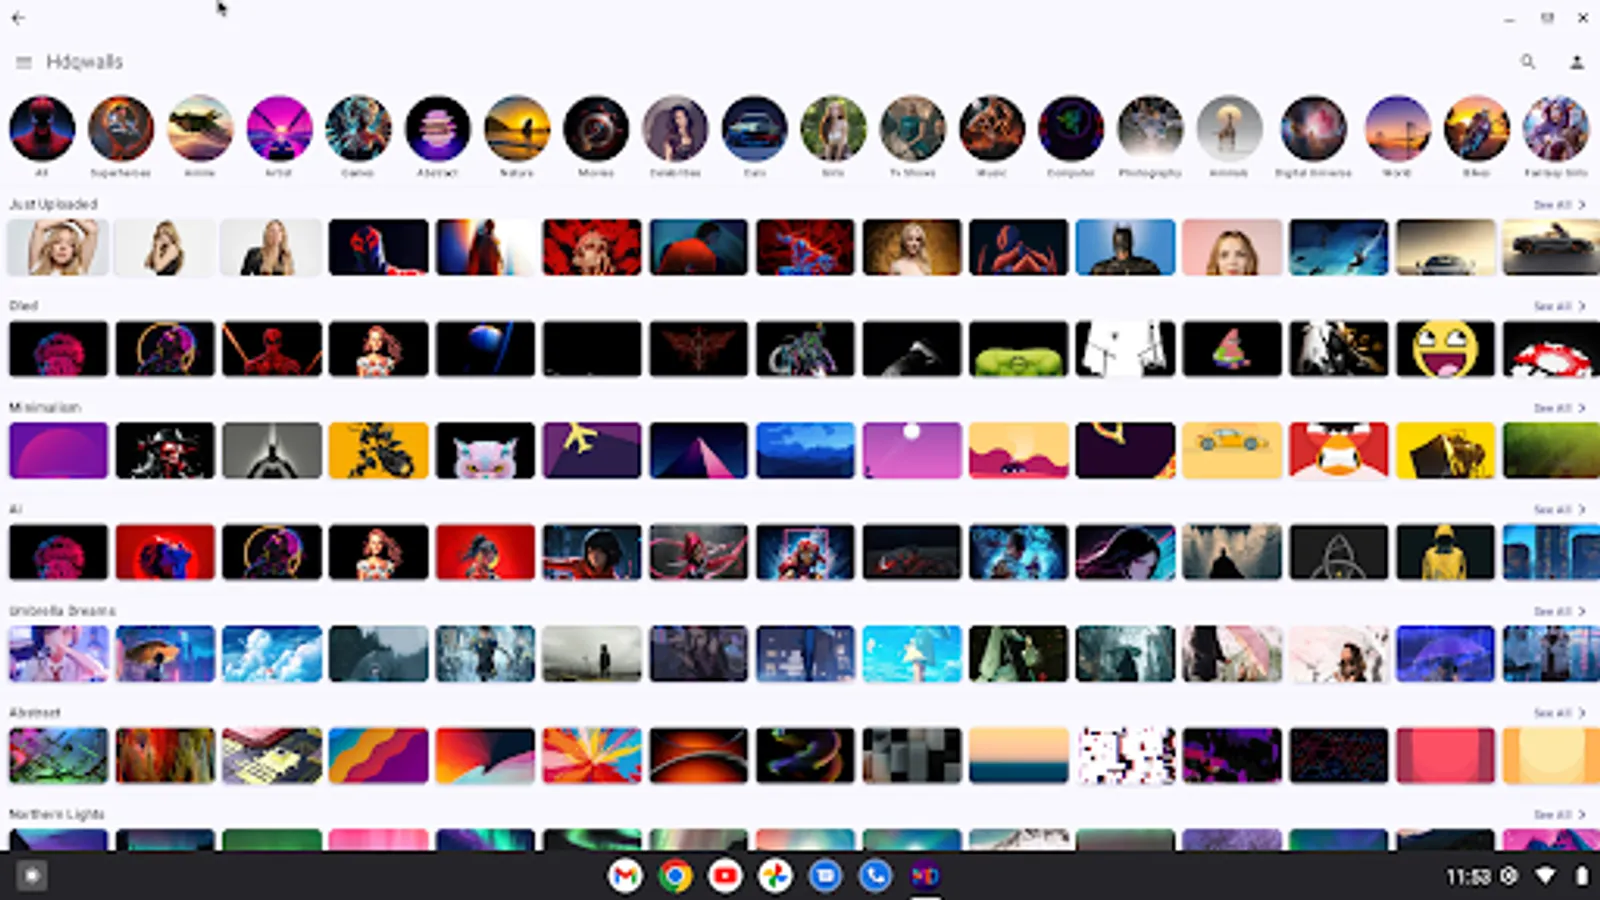Select the Computer category circle
This screenshot has height=900, width=1600.
[1071, 128]
